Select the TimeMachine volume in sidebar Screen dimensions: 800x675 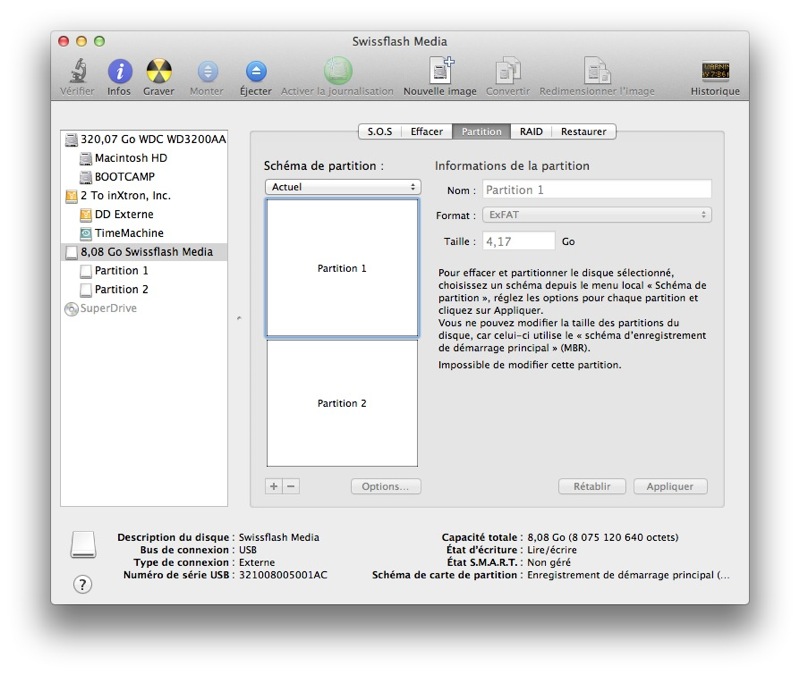point(129,233)
